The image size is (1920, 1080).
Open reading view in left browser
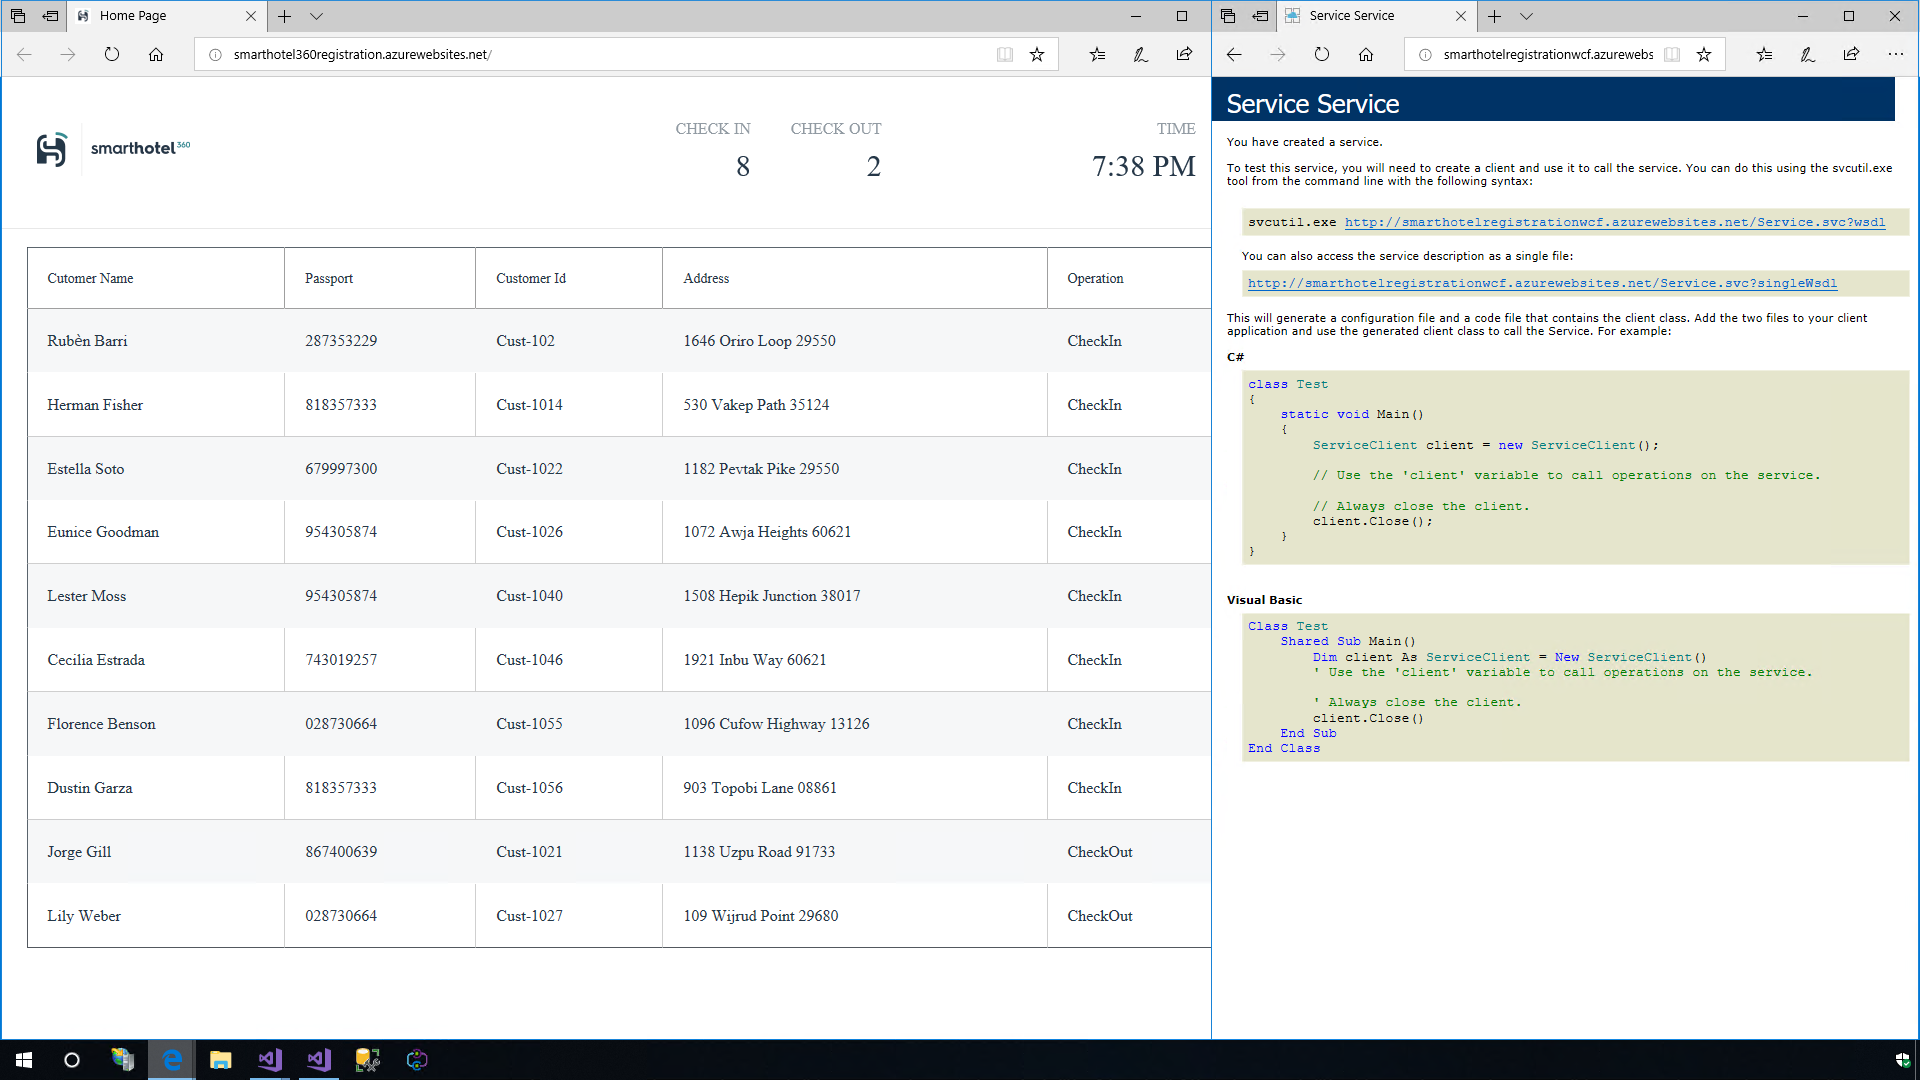point(1005,55)
